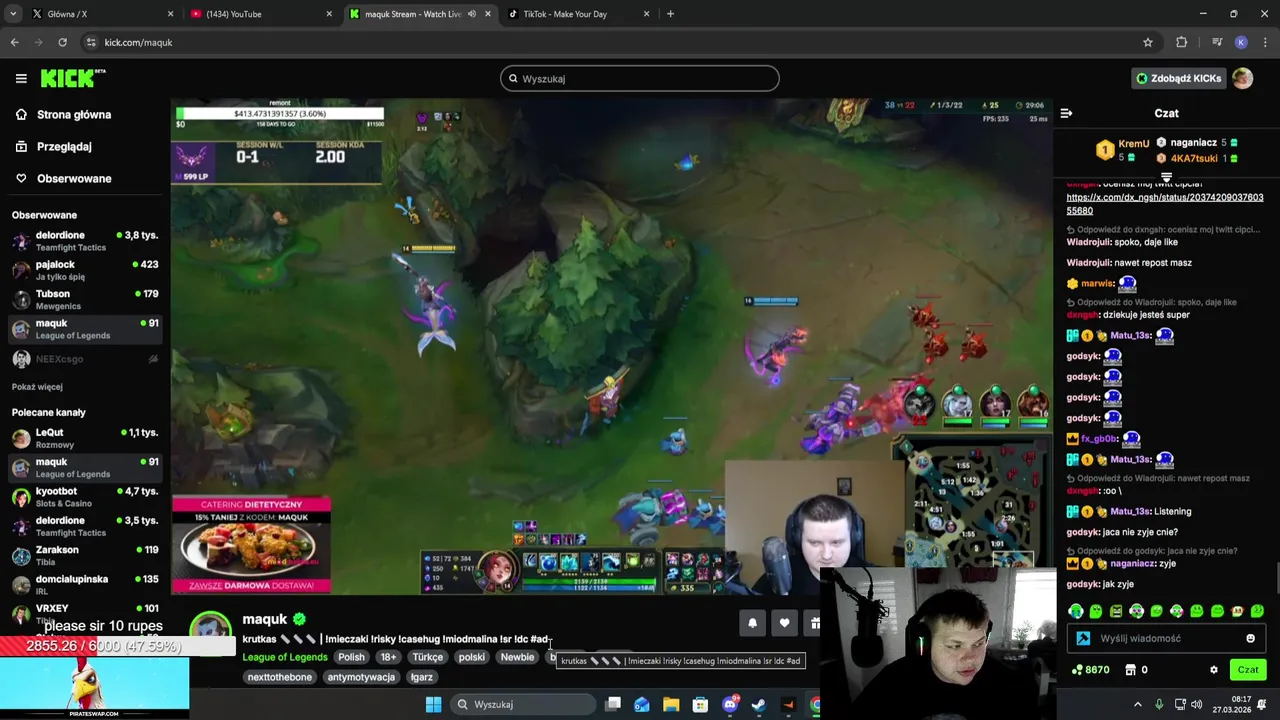Reload the kick.com page
The image size is (1280, 720).
click(x=62, y=42)
